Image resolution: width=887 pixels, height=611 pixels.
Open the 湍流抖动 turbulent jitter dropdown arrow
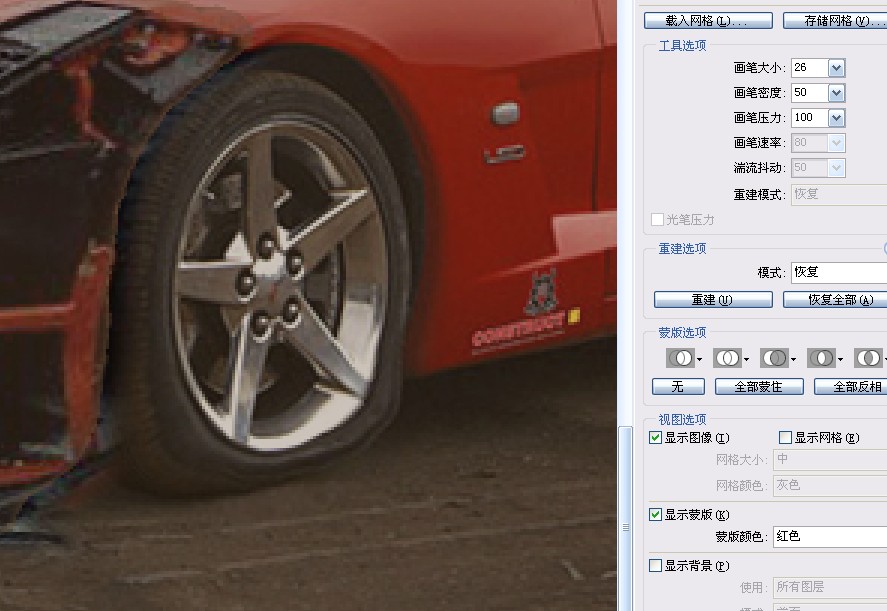pos(837,167)
